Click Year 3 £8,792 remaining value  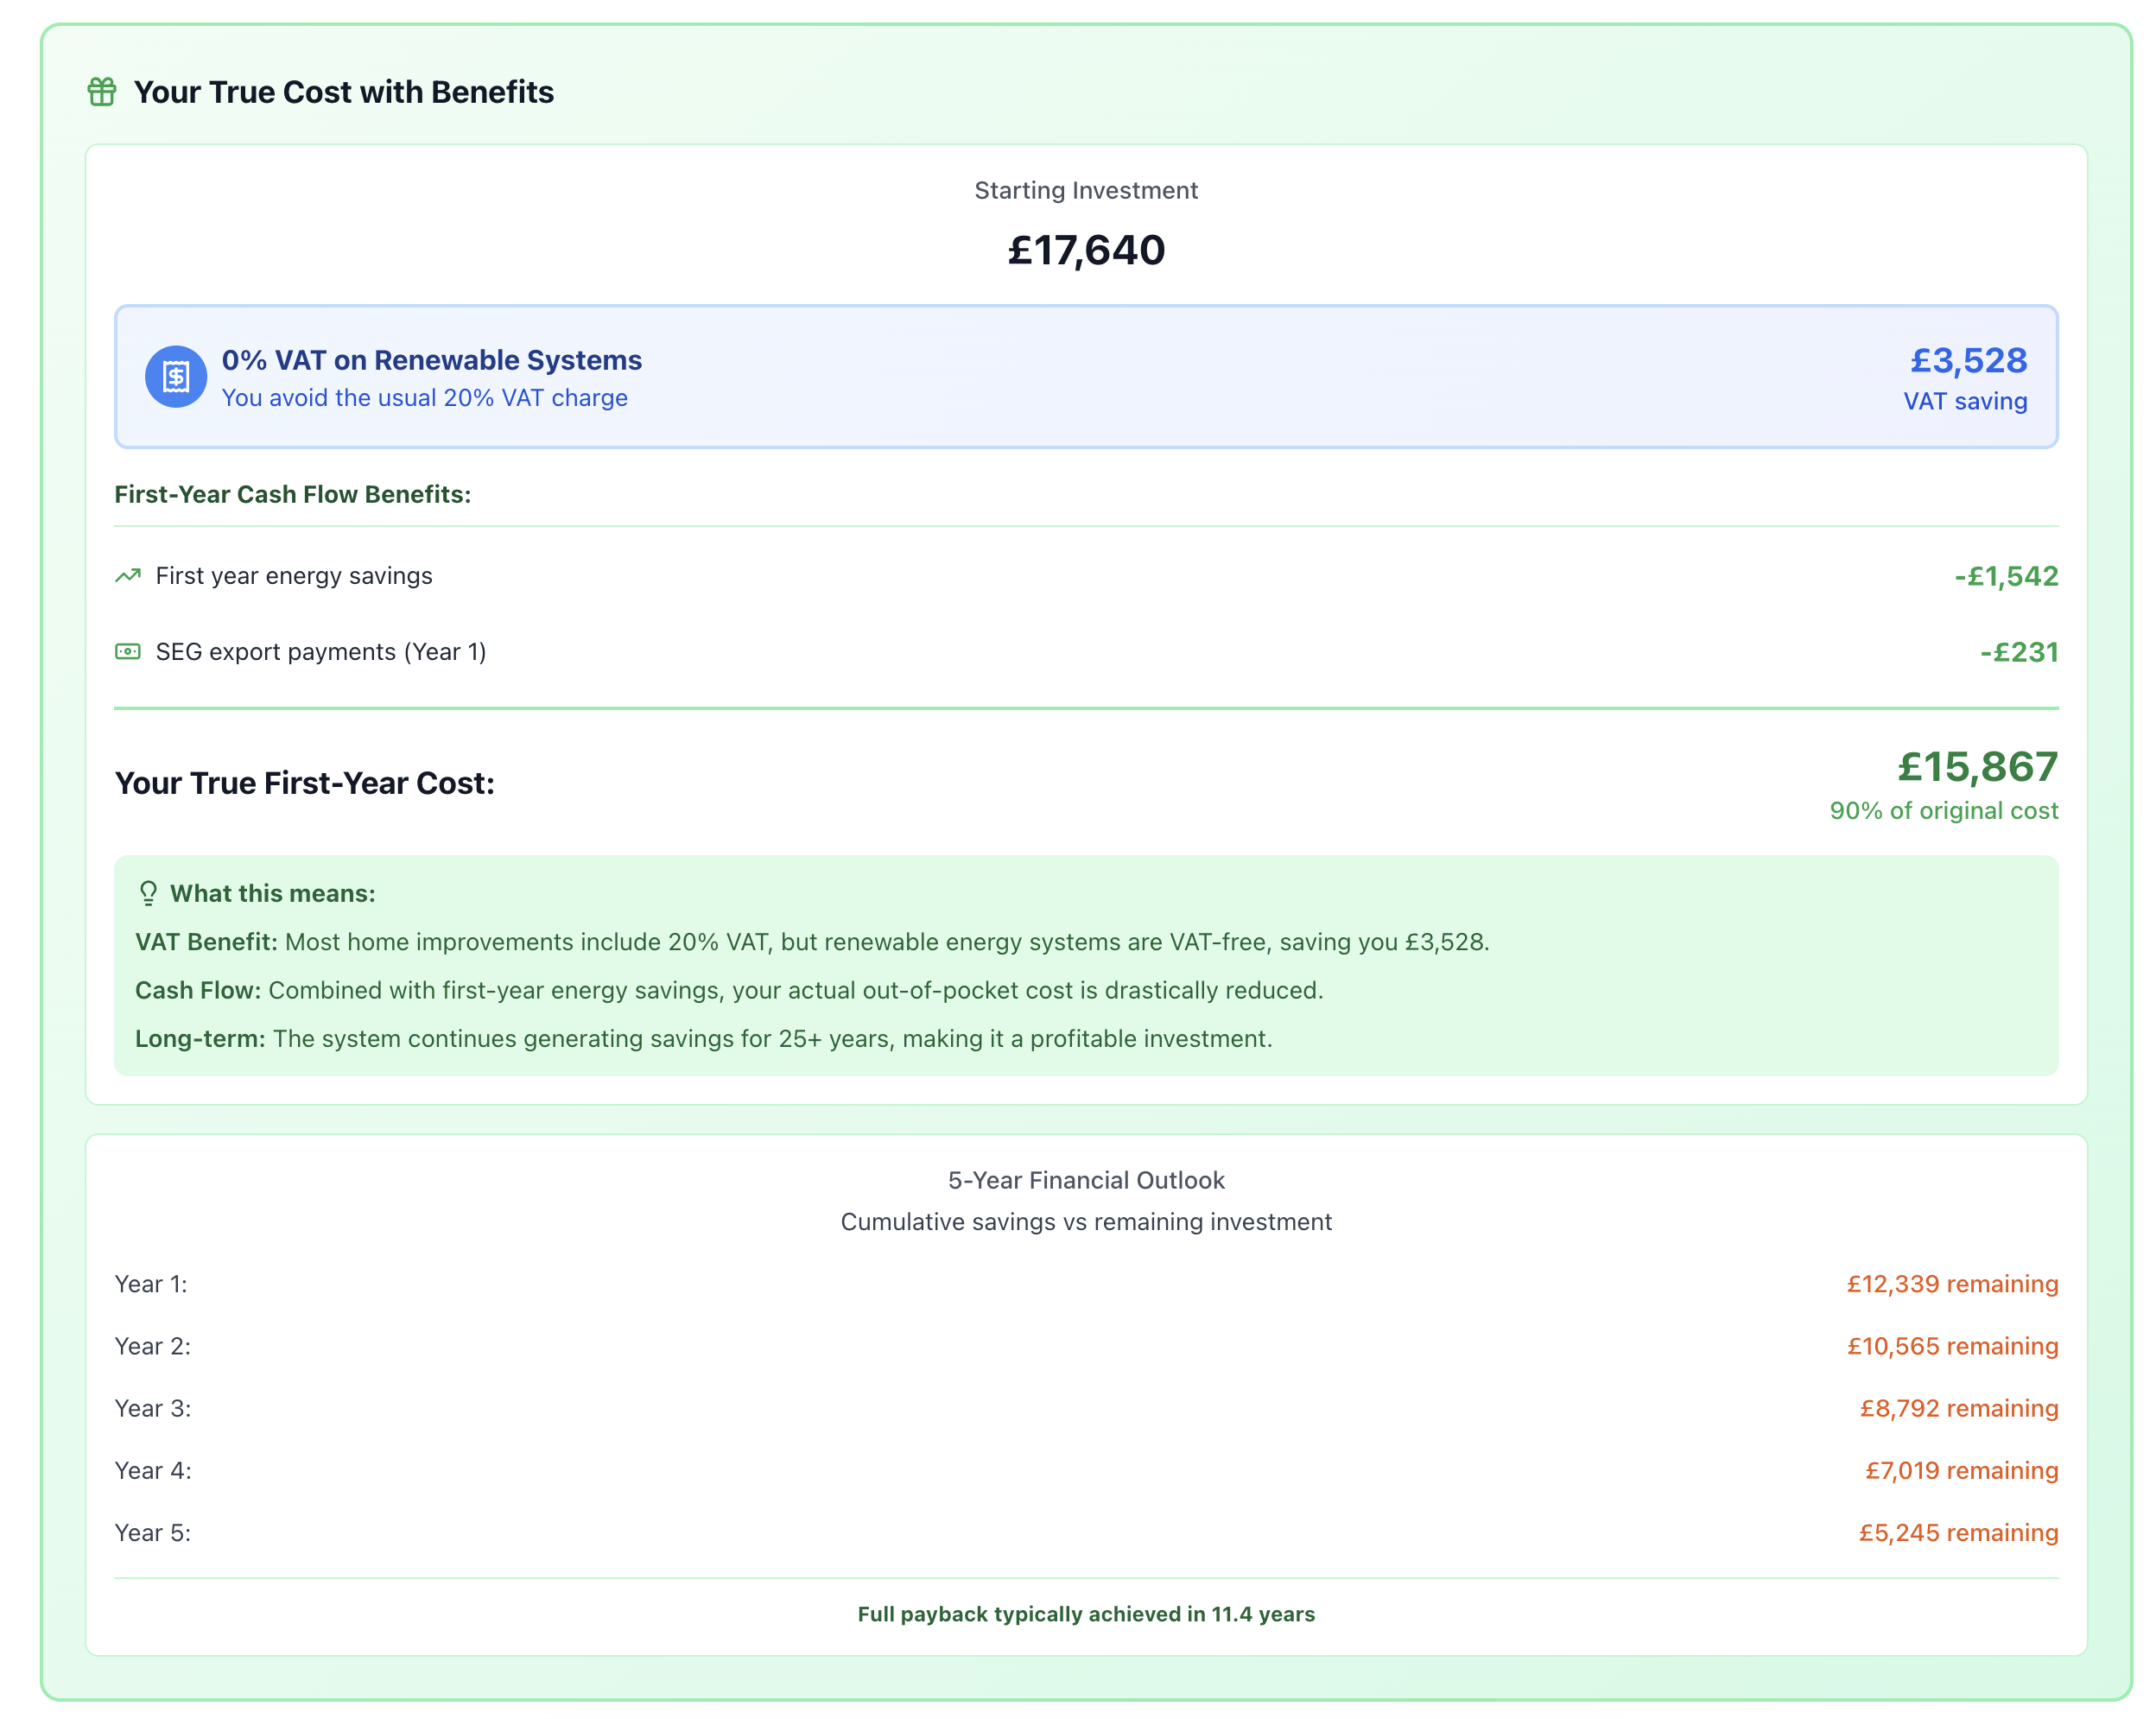[x=1958, y=1408]
